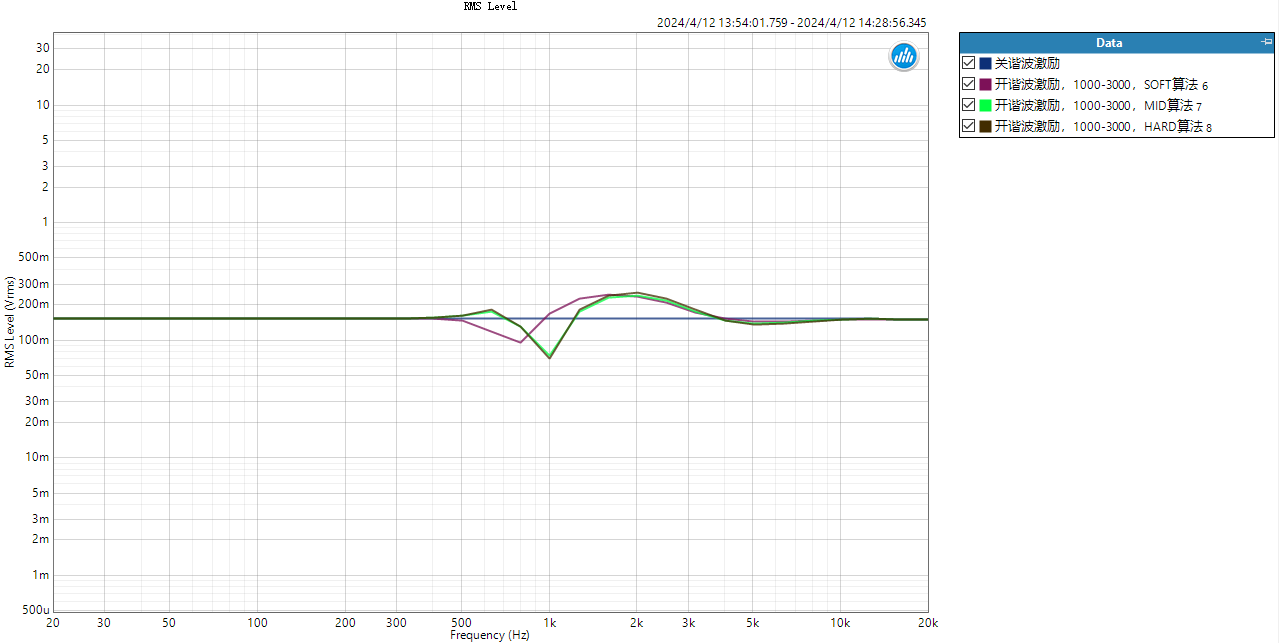1279x643 pixels.
Task: Click the 100m level axis tick label
Action: click(36, 340)
